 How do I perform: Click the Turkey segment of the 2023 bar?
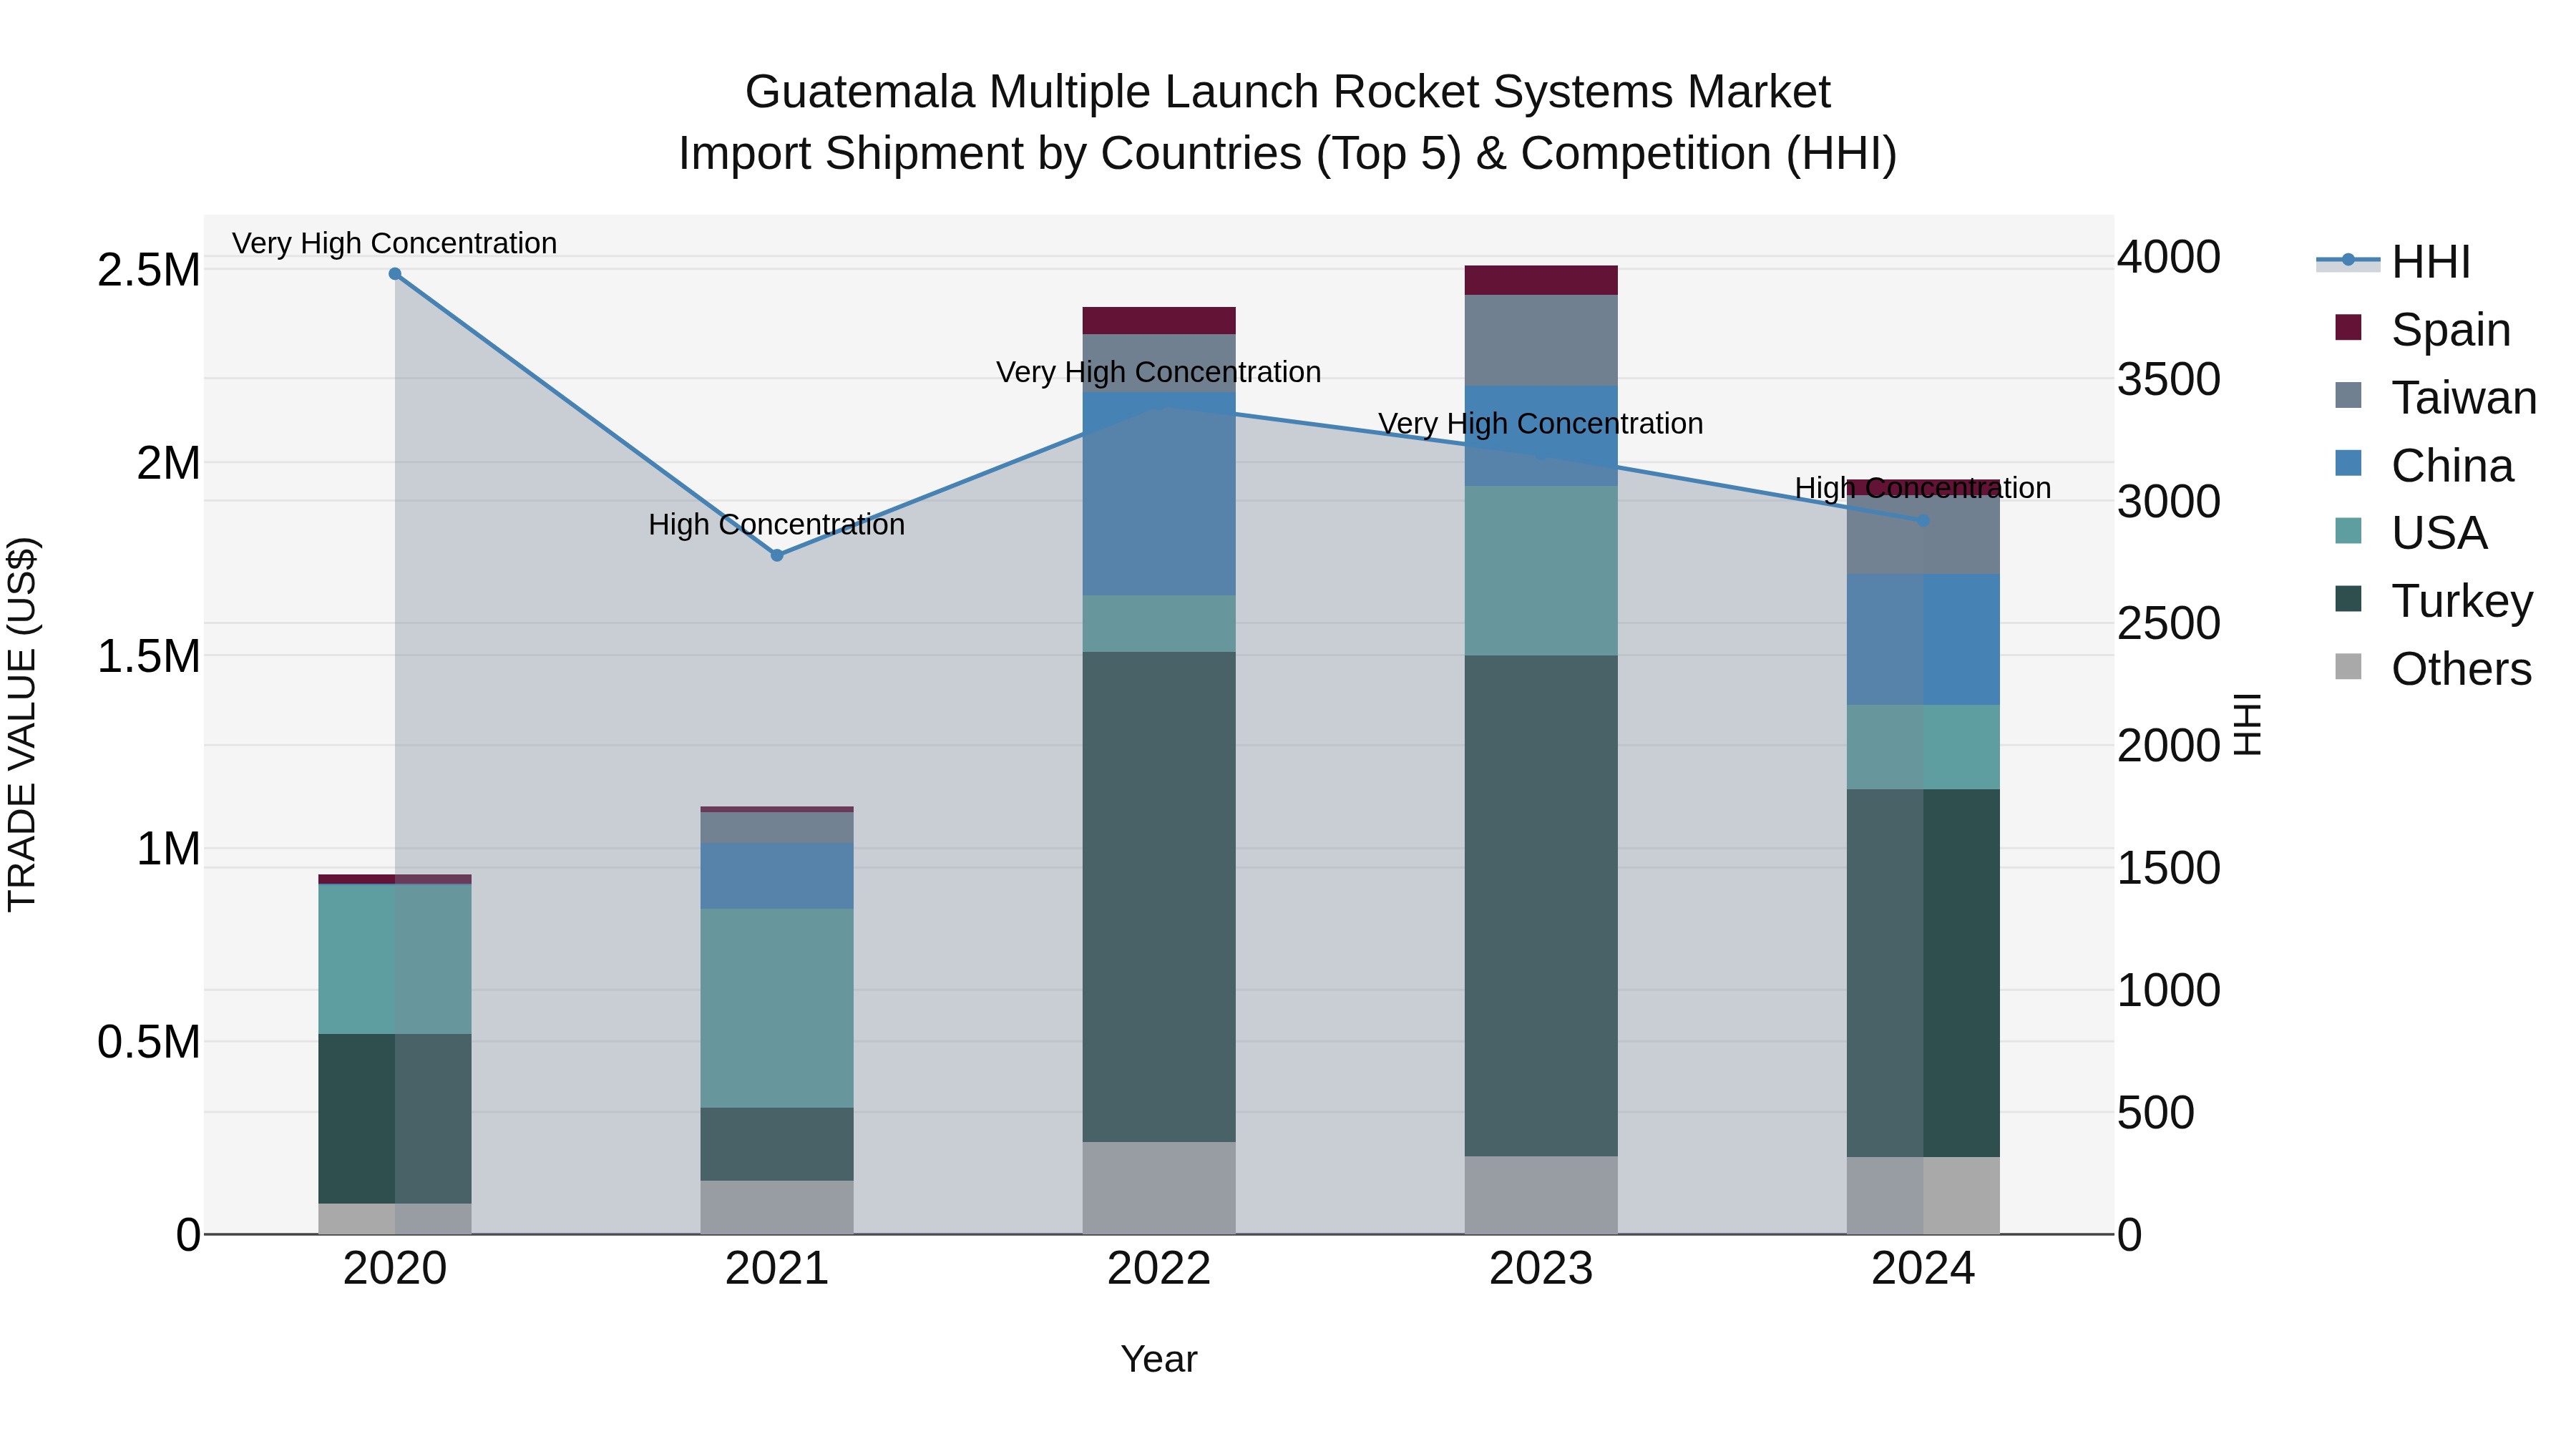(x=1541, y=906)
